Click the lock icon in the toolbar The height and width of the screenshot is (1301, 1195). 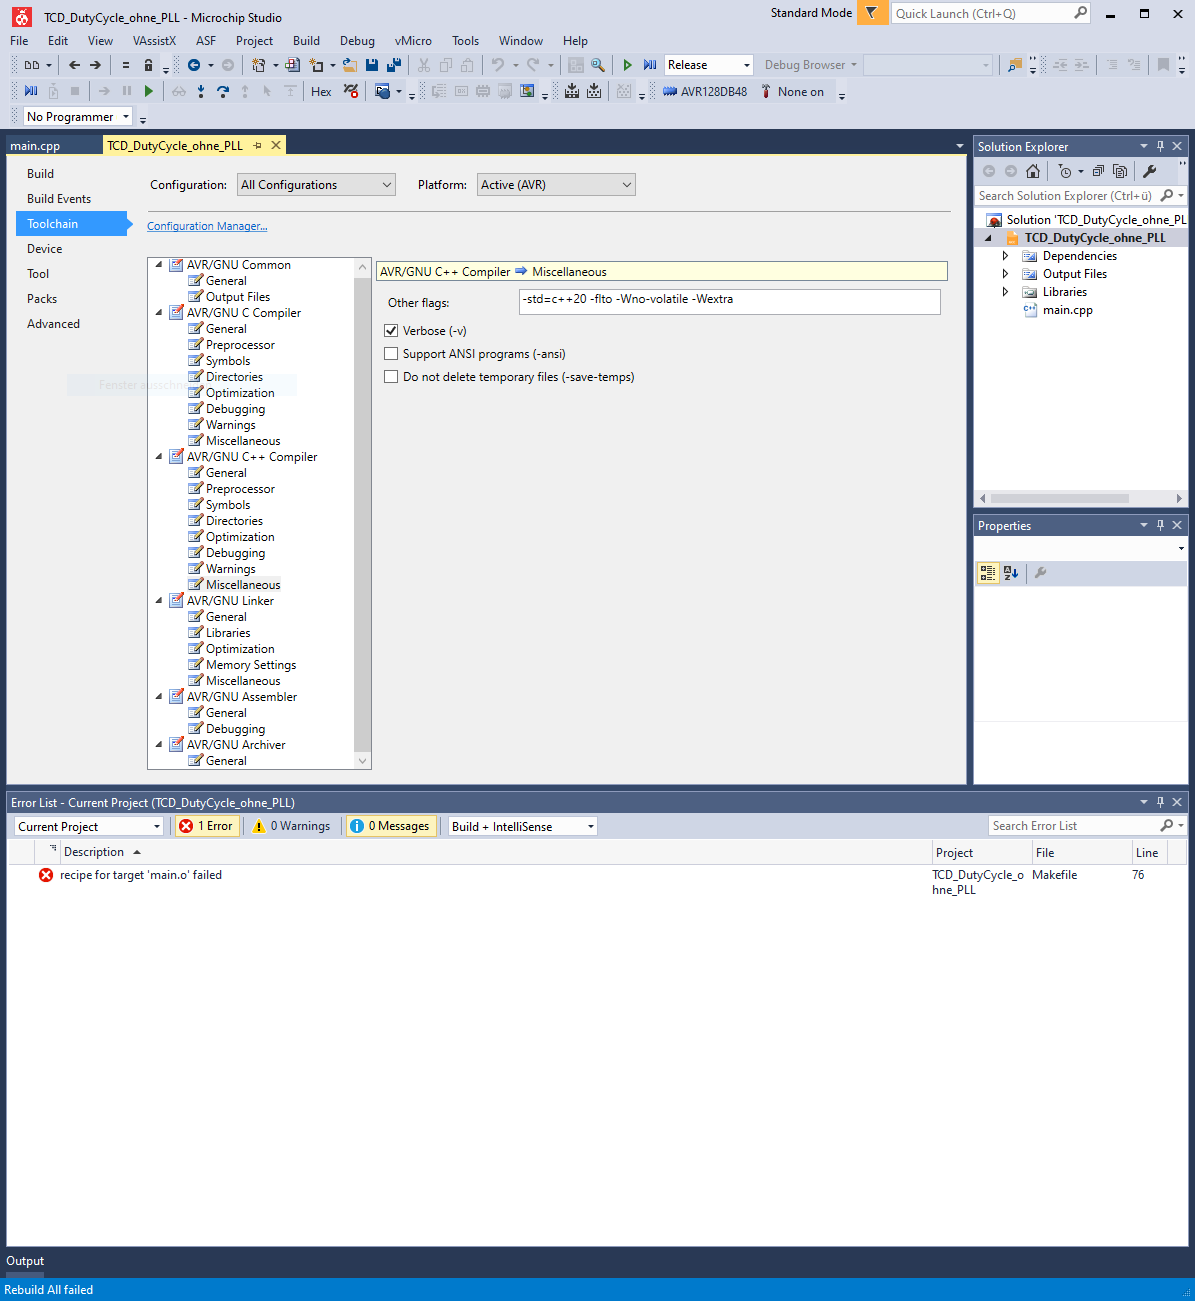148,65
